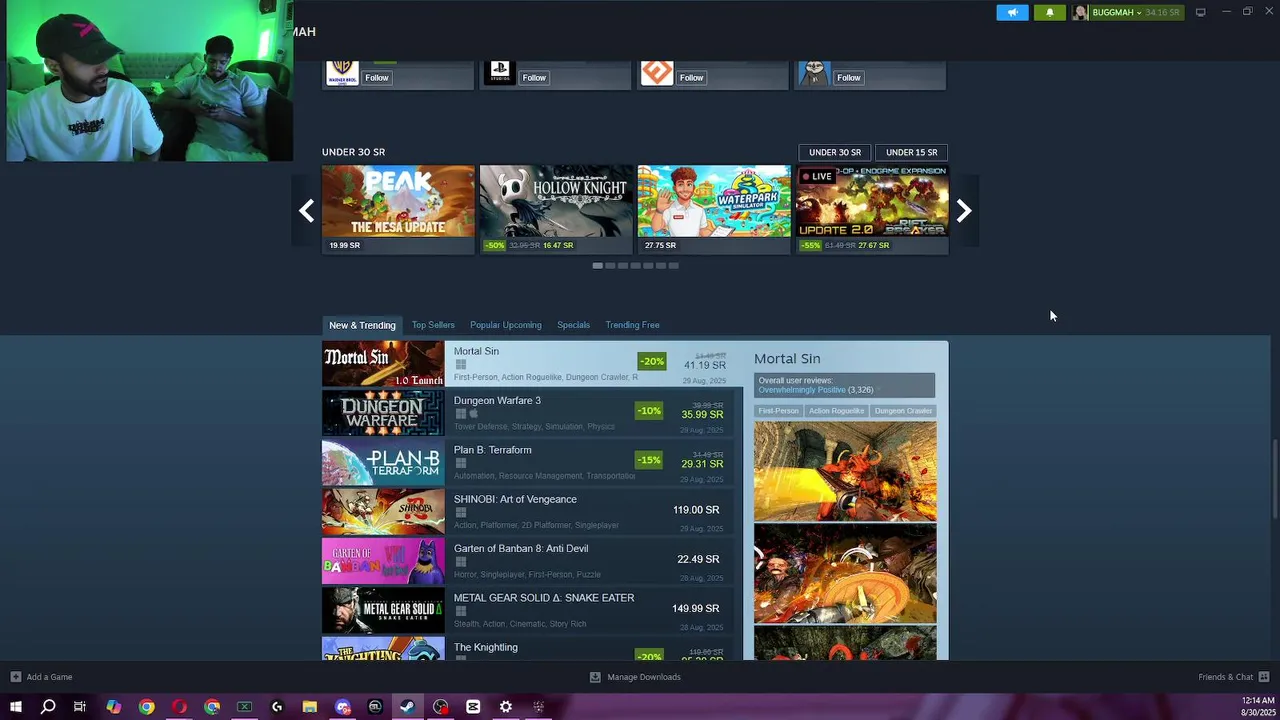The width and height of the screenshot is (1280, 720).
Task: Go to the next carousel page arrow
Action: click(963, 210)
